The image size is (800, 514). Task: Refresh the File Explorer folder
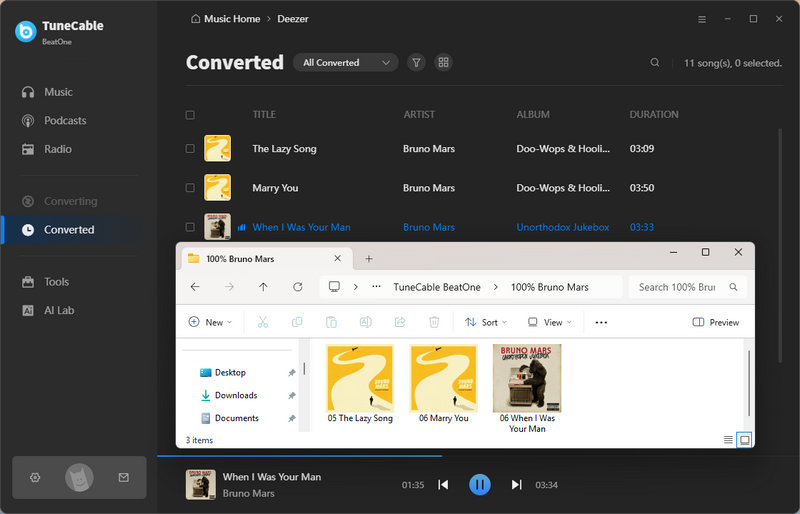[297, 287]
